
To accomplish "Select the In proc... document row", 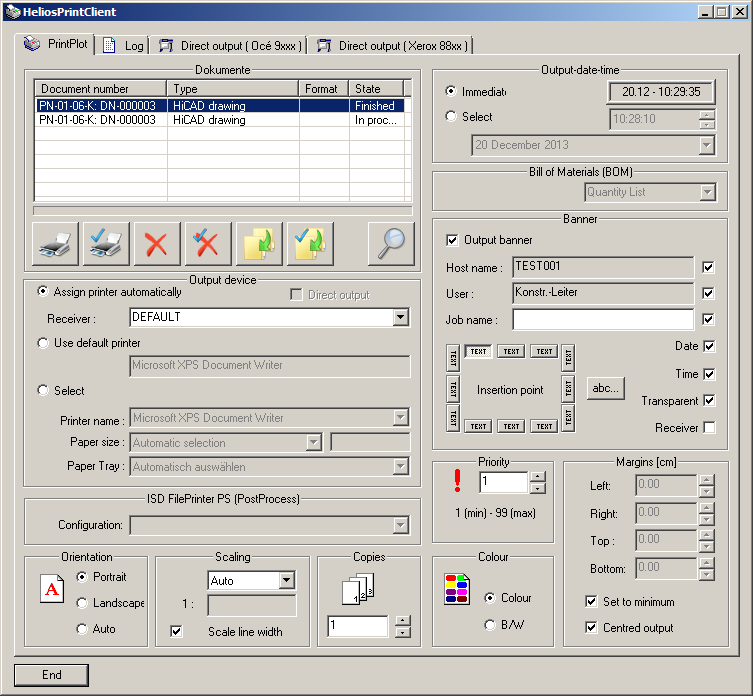I will 221,120.
